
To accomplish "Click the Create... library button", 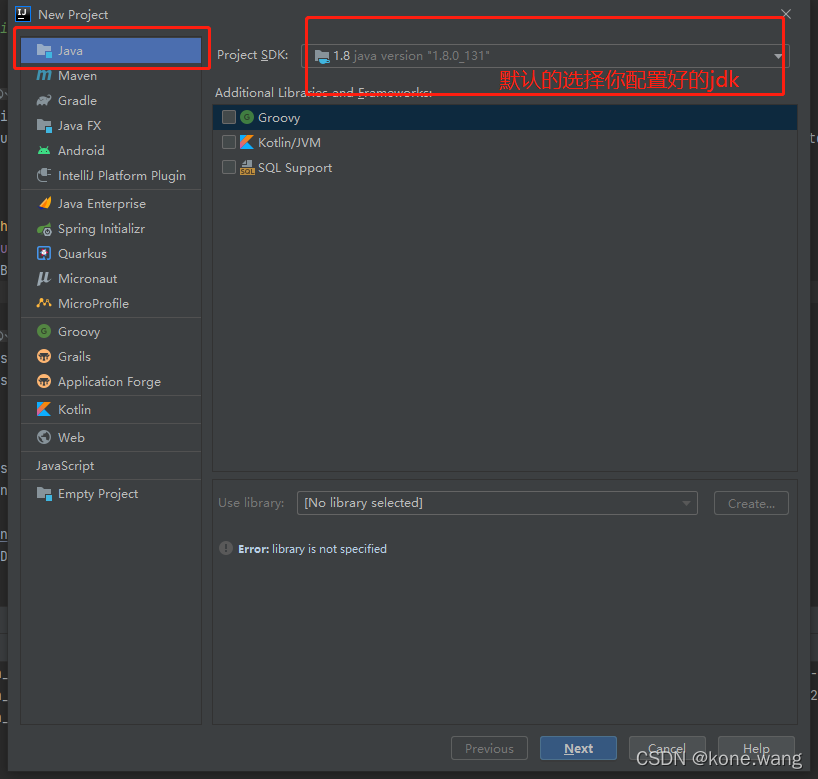I will (751, 504).
